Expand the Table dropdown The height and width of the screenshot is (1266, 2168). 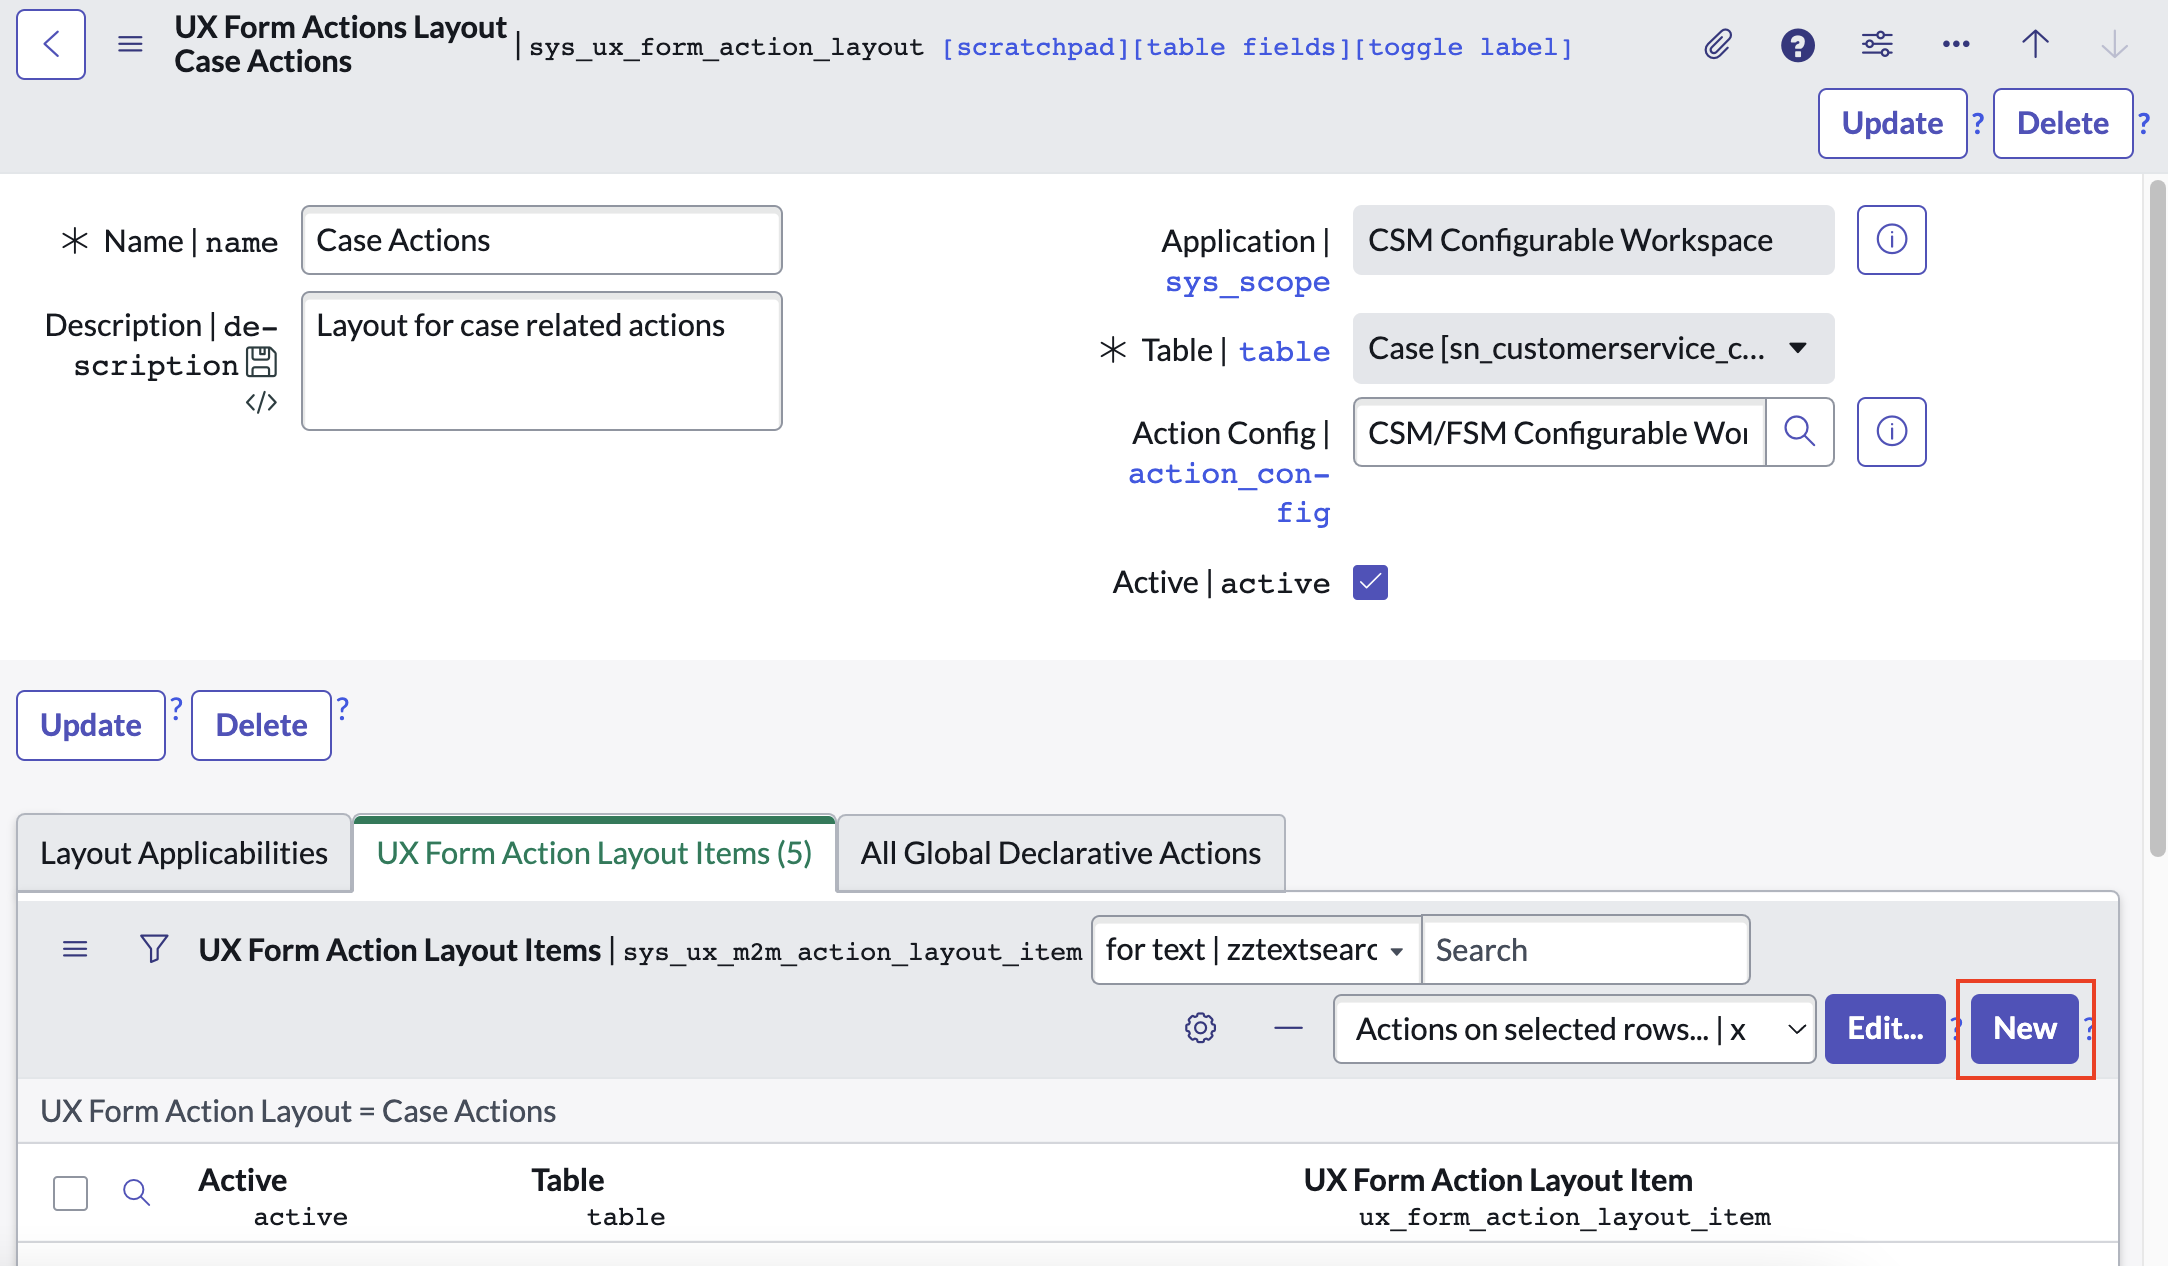pos(1593,348)
